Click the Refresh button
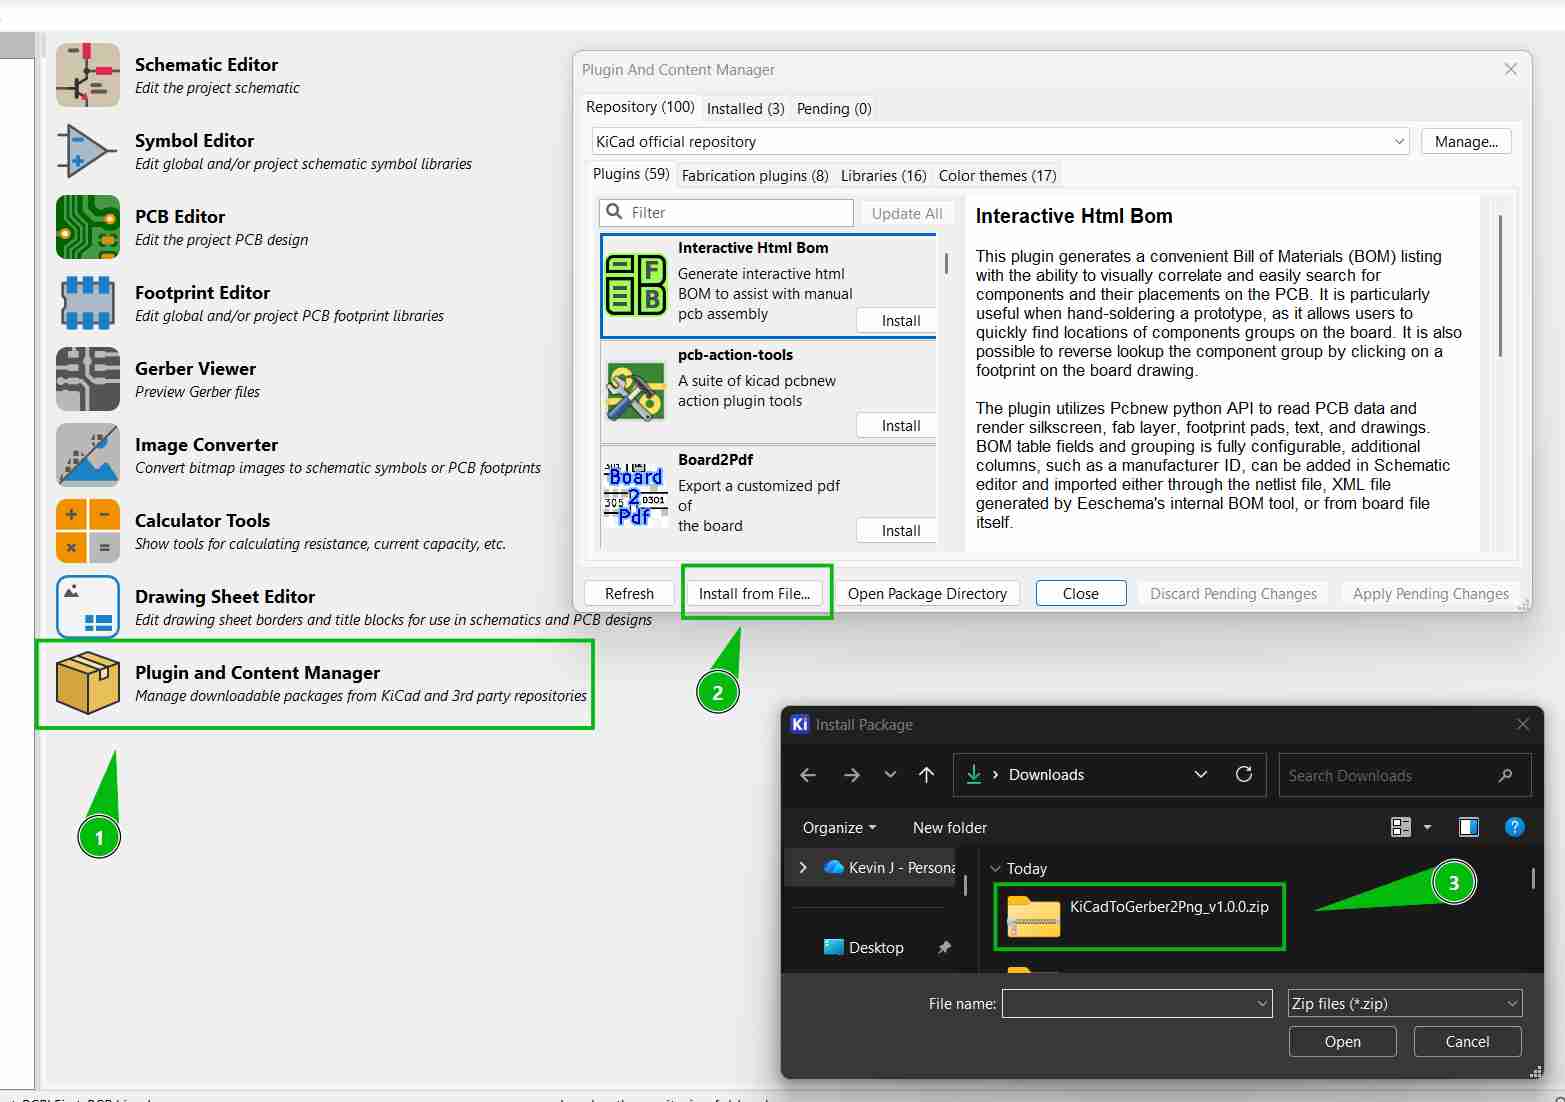 point(629,594)
